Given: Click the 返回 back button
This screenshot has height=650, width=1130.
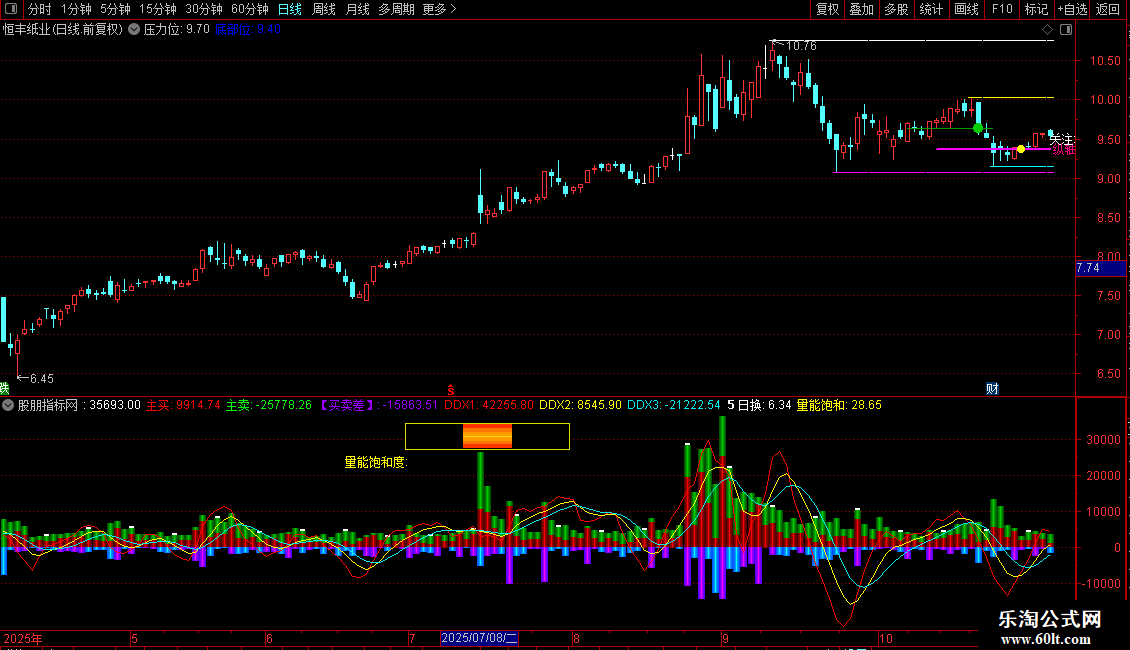Looking at the screenshot, I should (x=1108, y=9).
